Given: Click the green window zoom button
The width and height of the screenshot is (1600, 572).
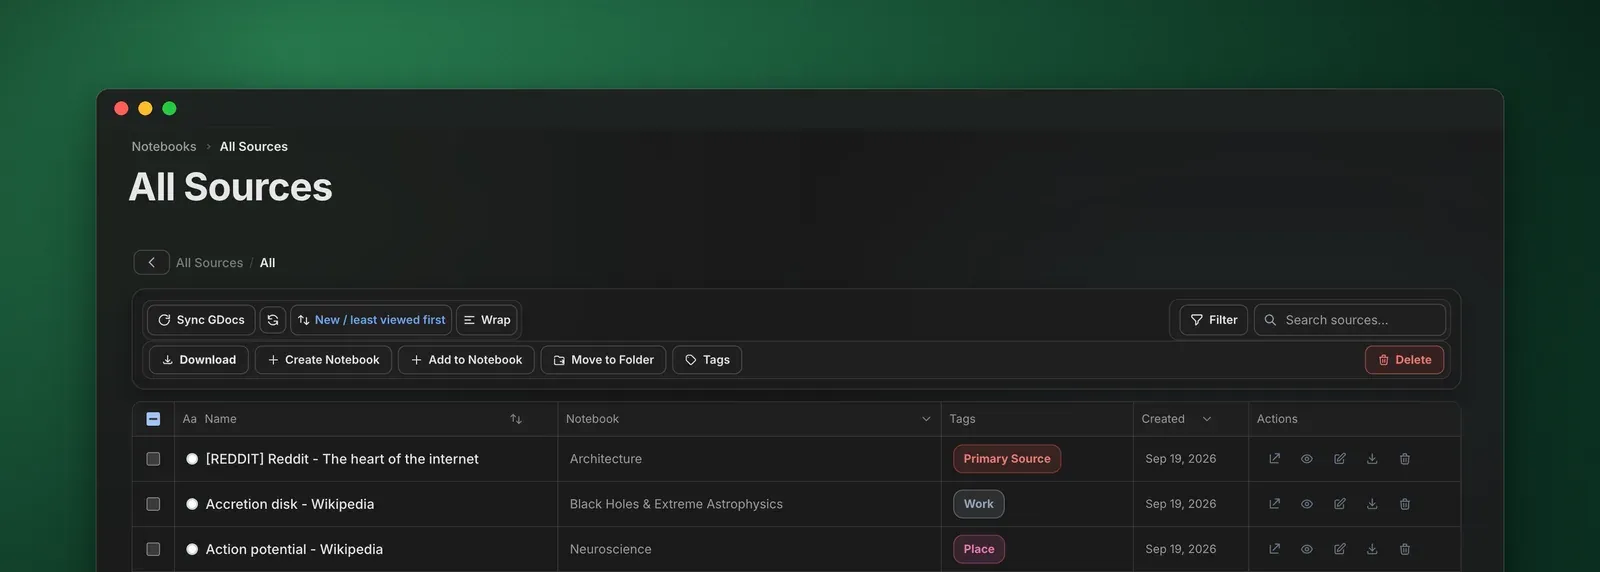Looking at the screenshot, I should point(169,108).
